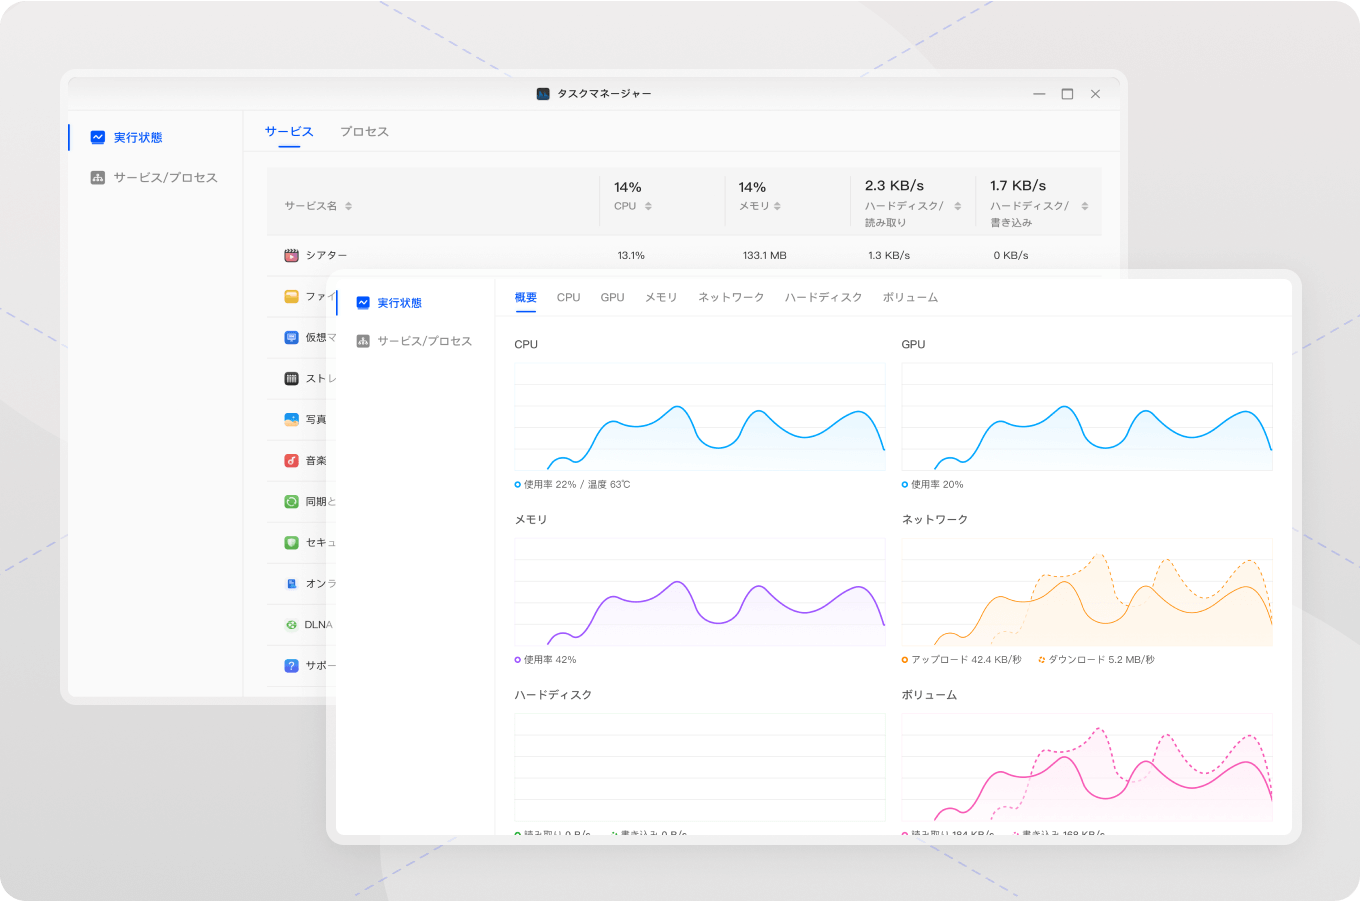Click the Theater (シアター) service icon
Screen dimensions: 1360x901
pos(291,256)
